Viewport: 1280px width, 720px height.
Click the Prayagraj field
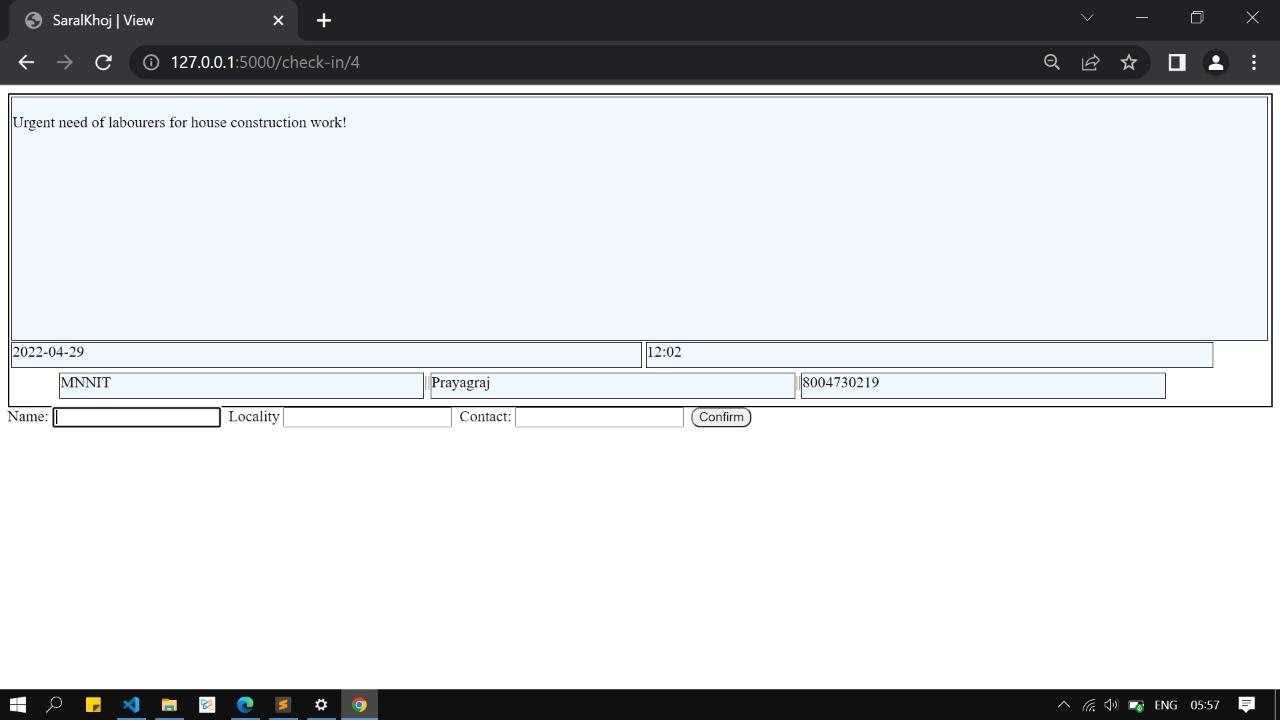coord(612,385)
